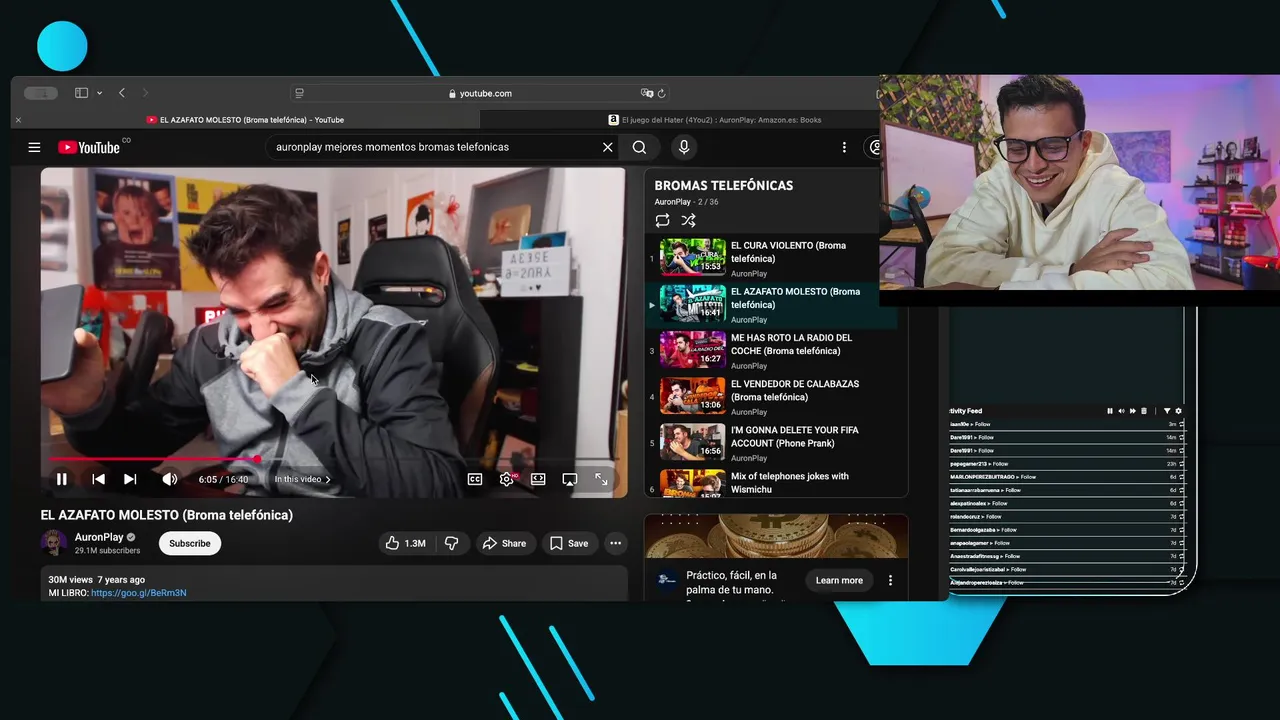Image resolution: width=1280 pixels, height=720 pixels.
Task: Toggle playlist loop icon
Action: pos(662,220)
